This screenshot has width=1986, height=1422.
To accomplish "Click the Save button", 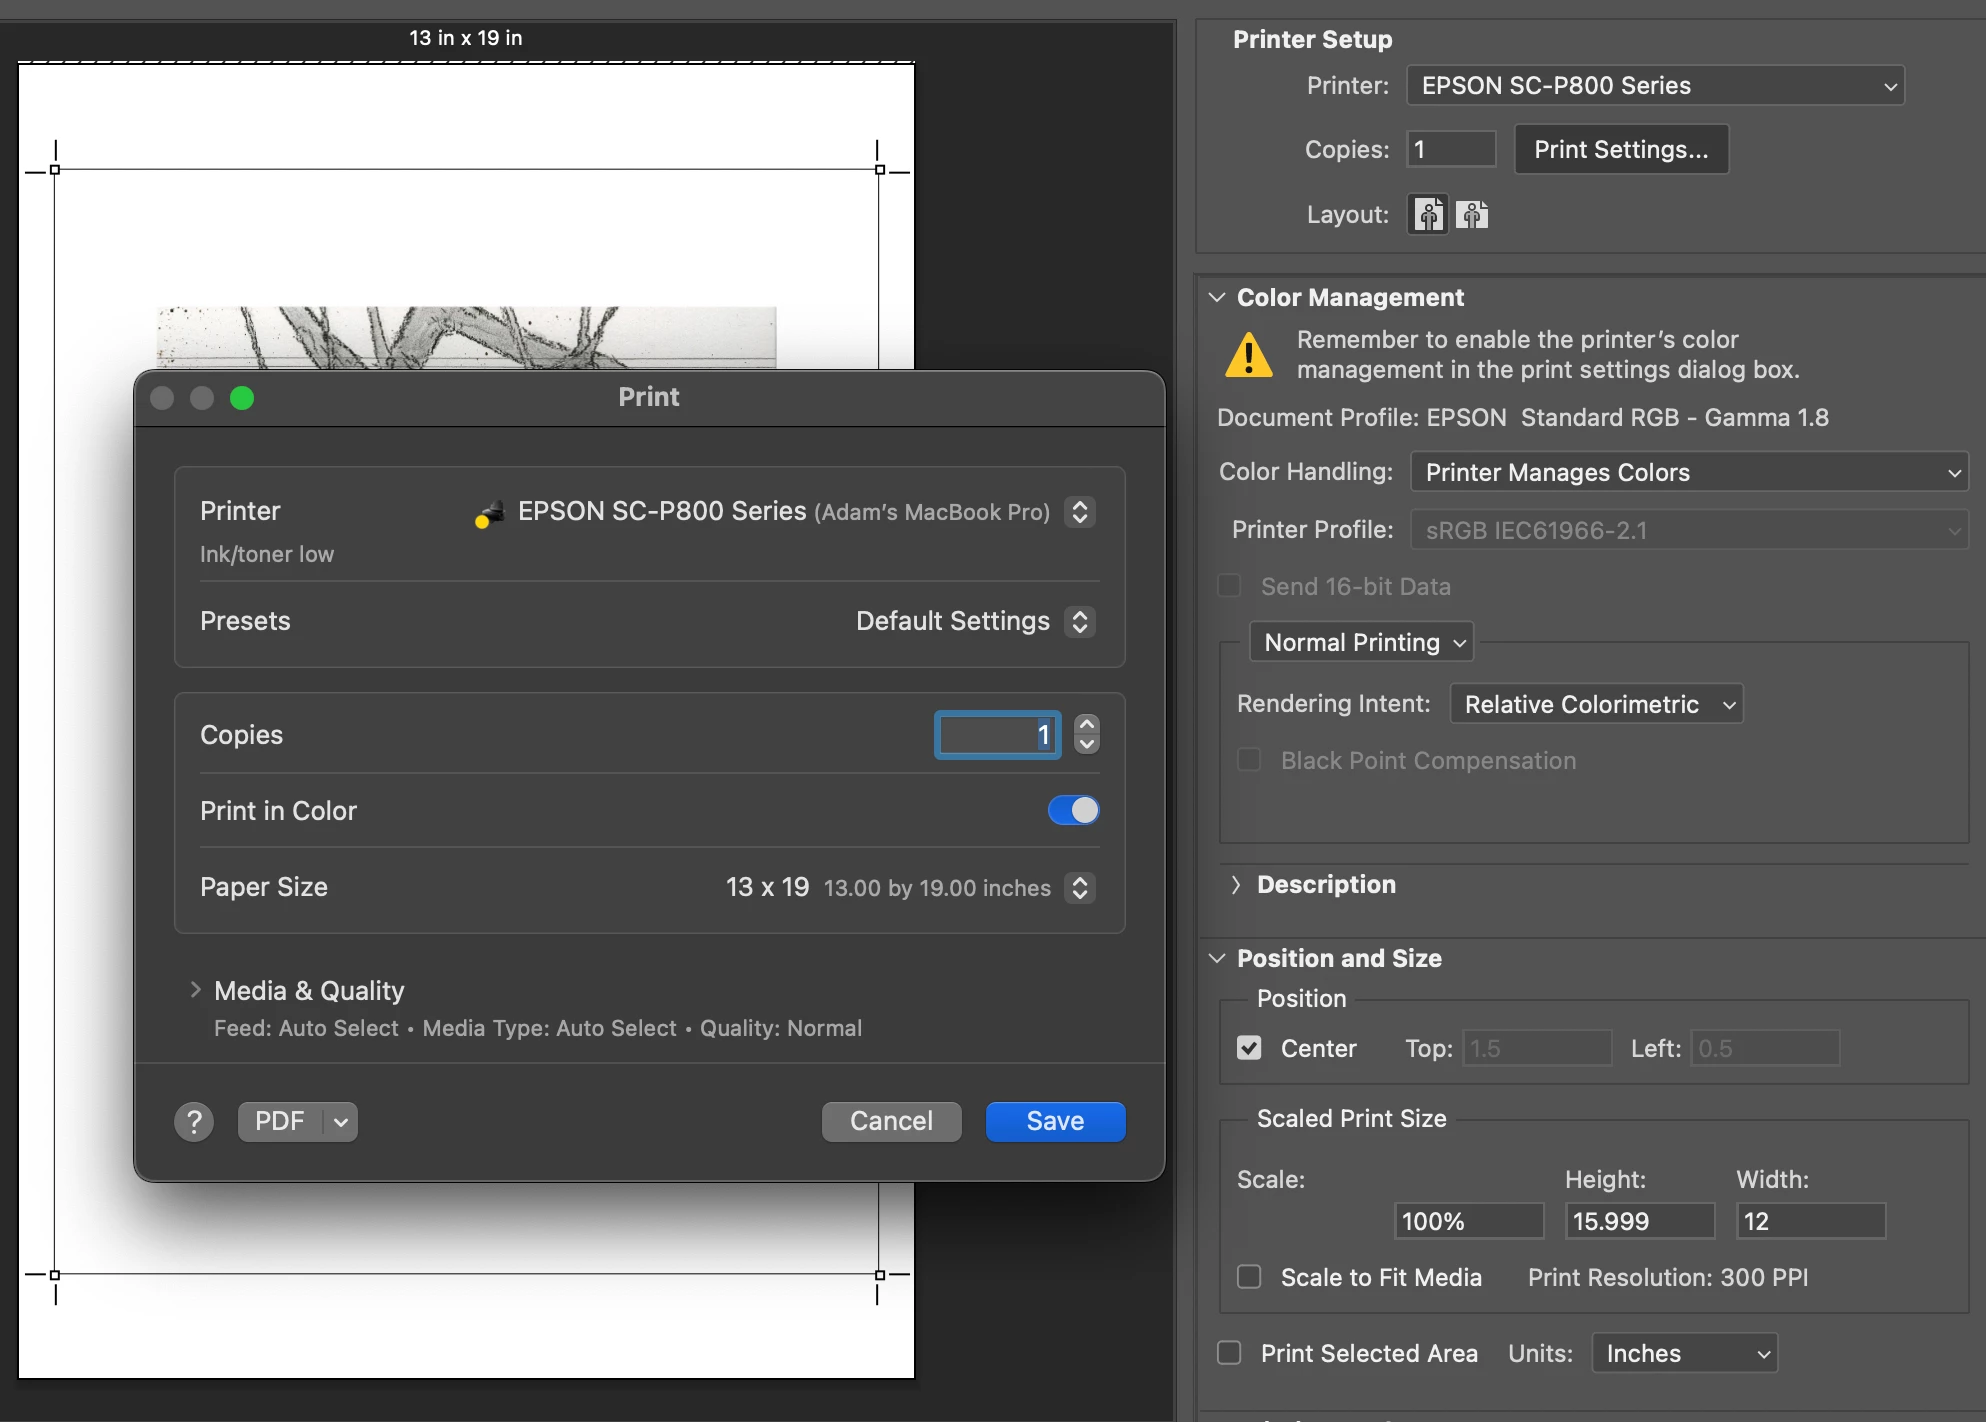I will pos(1055,1122).
